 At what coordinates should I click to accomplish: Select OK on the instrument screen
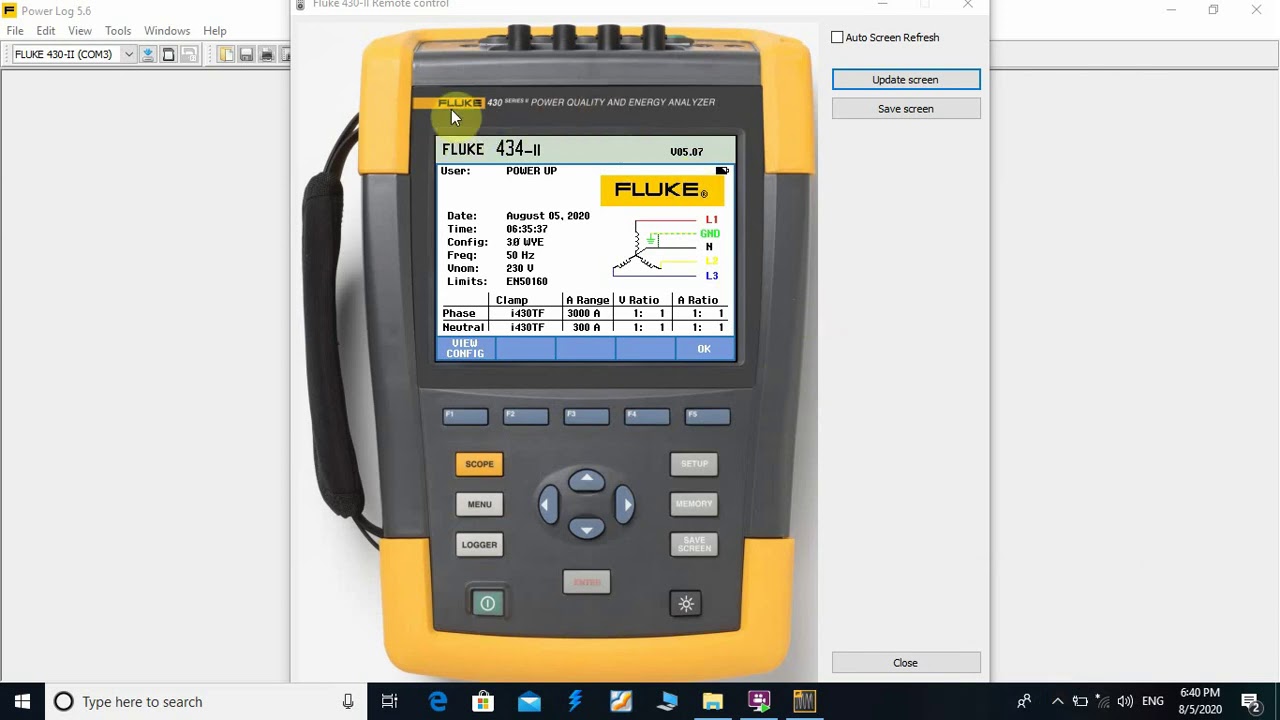[x=704, y=349]
